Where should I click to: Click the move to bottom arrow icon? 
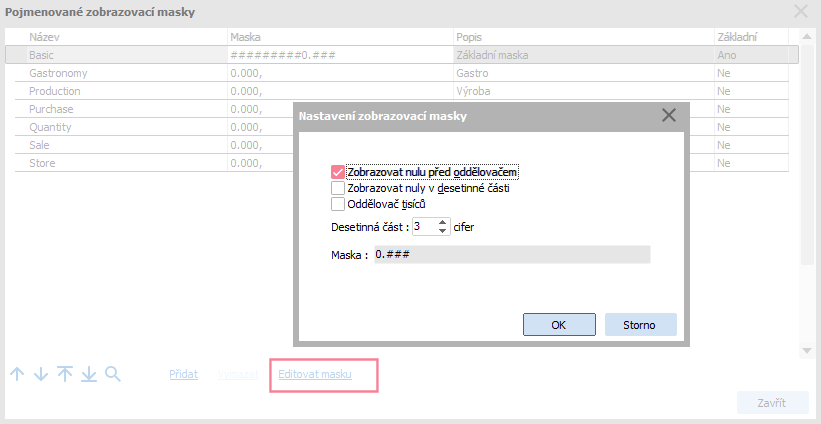[89, 374]
